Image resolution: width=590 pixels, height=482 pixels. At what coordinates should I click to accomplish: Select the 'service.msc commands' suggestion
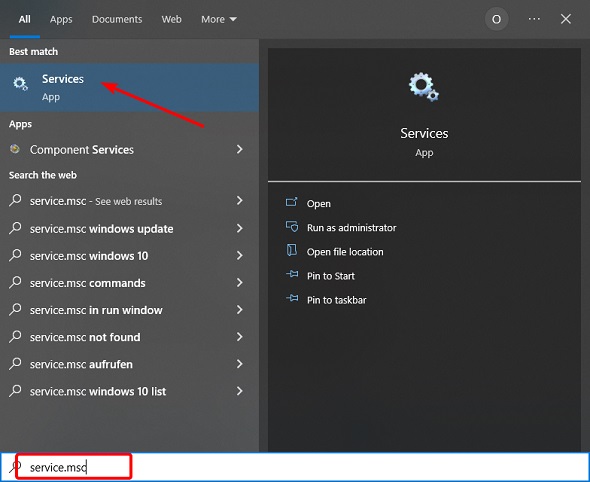[x=129, y=283]
